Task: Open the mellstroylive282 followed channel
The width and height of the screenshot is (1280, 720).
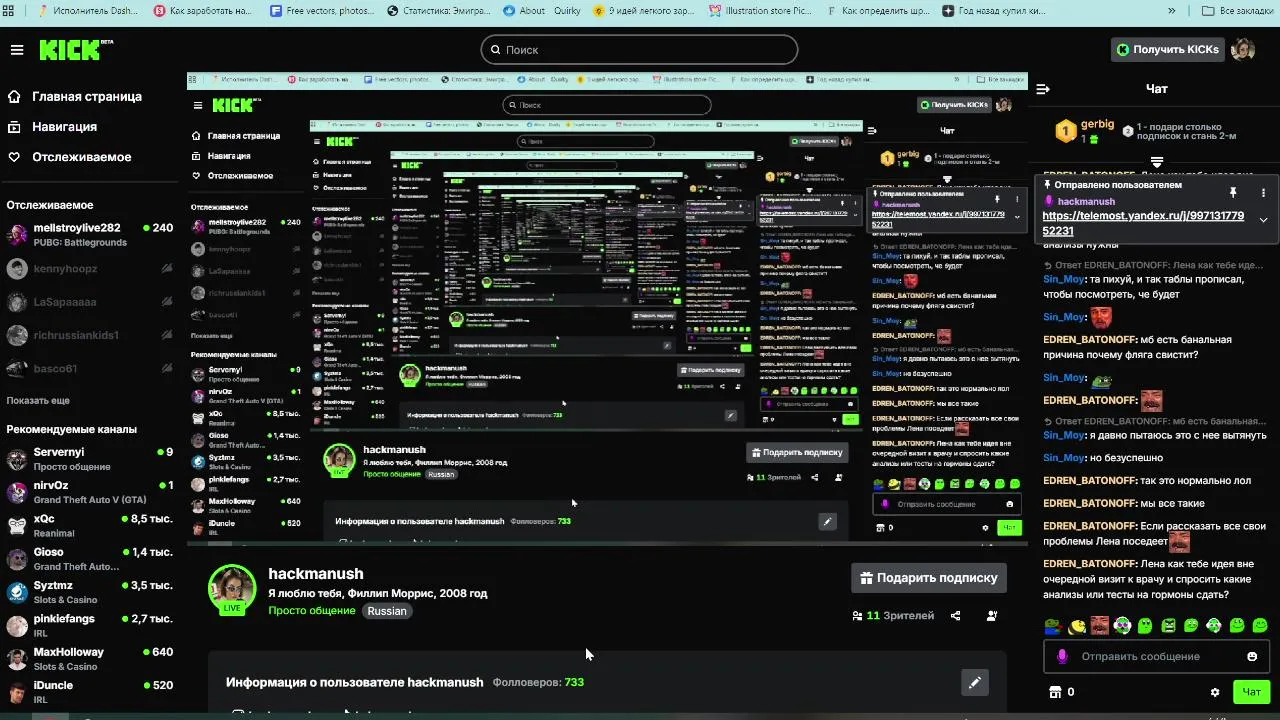Action: pyautogui.click(x=90, y=235)
